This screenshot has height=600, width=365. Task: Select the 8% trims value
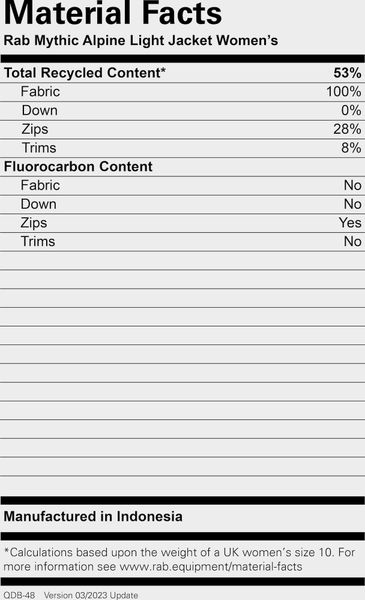coord(351,148)
